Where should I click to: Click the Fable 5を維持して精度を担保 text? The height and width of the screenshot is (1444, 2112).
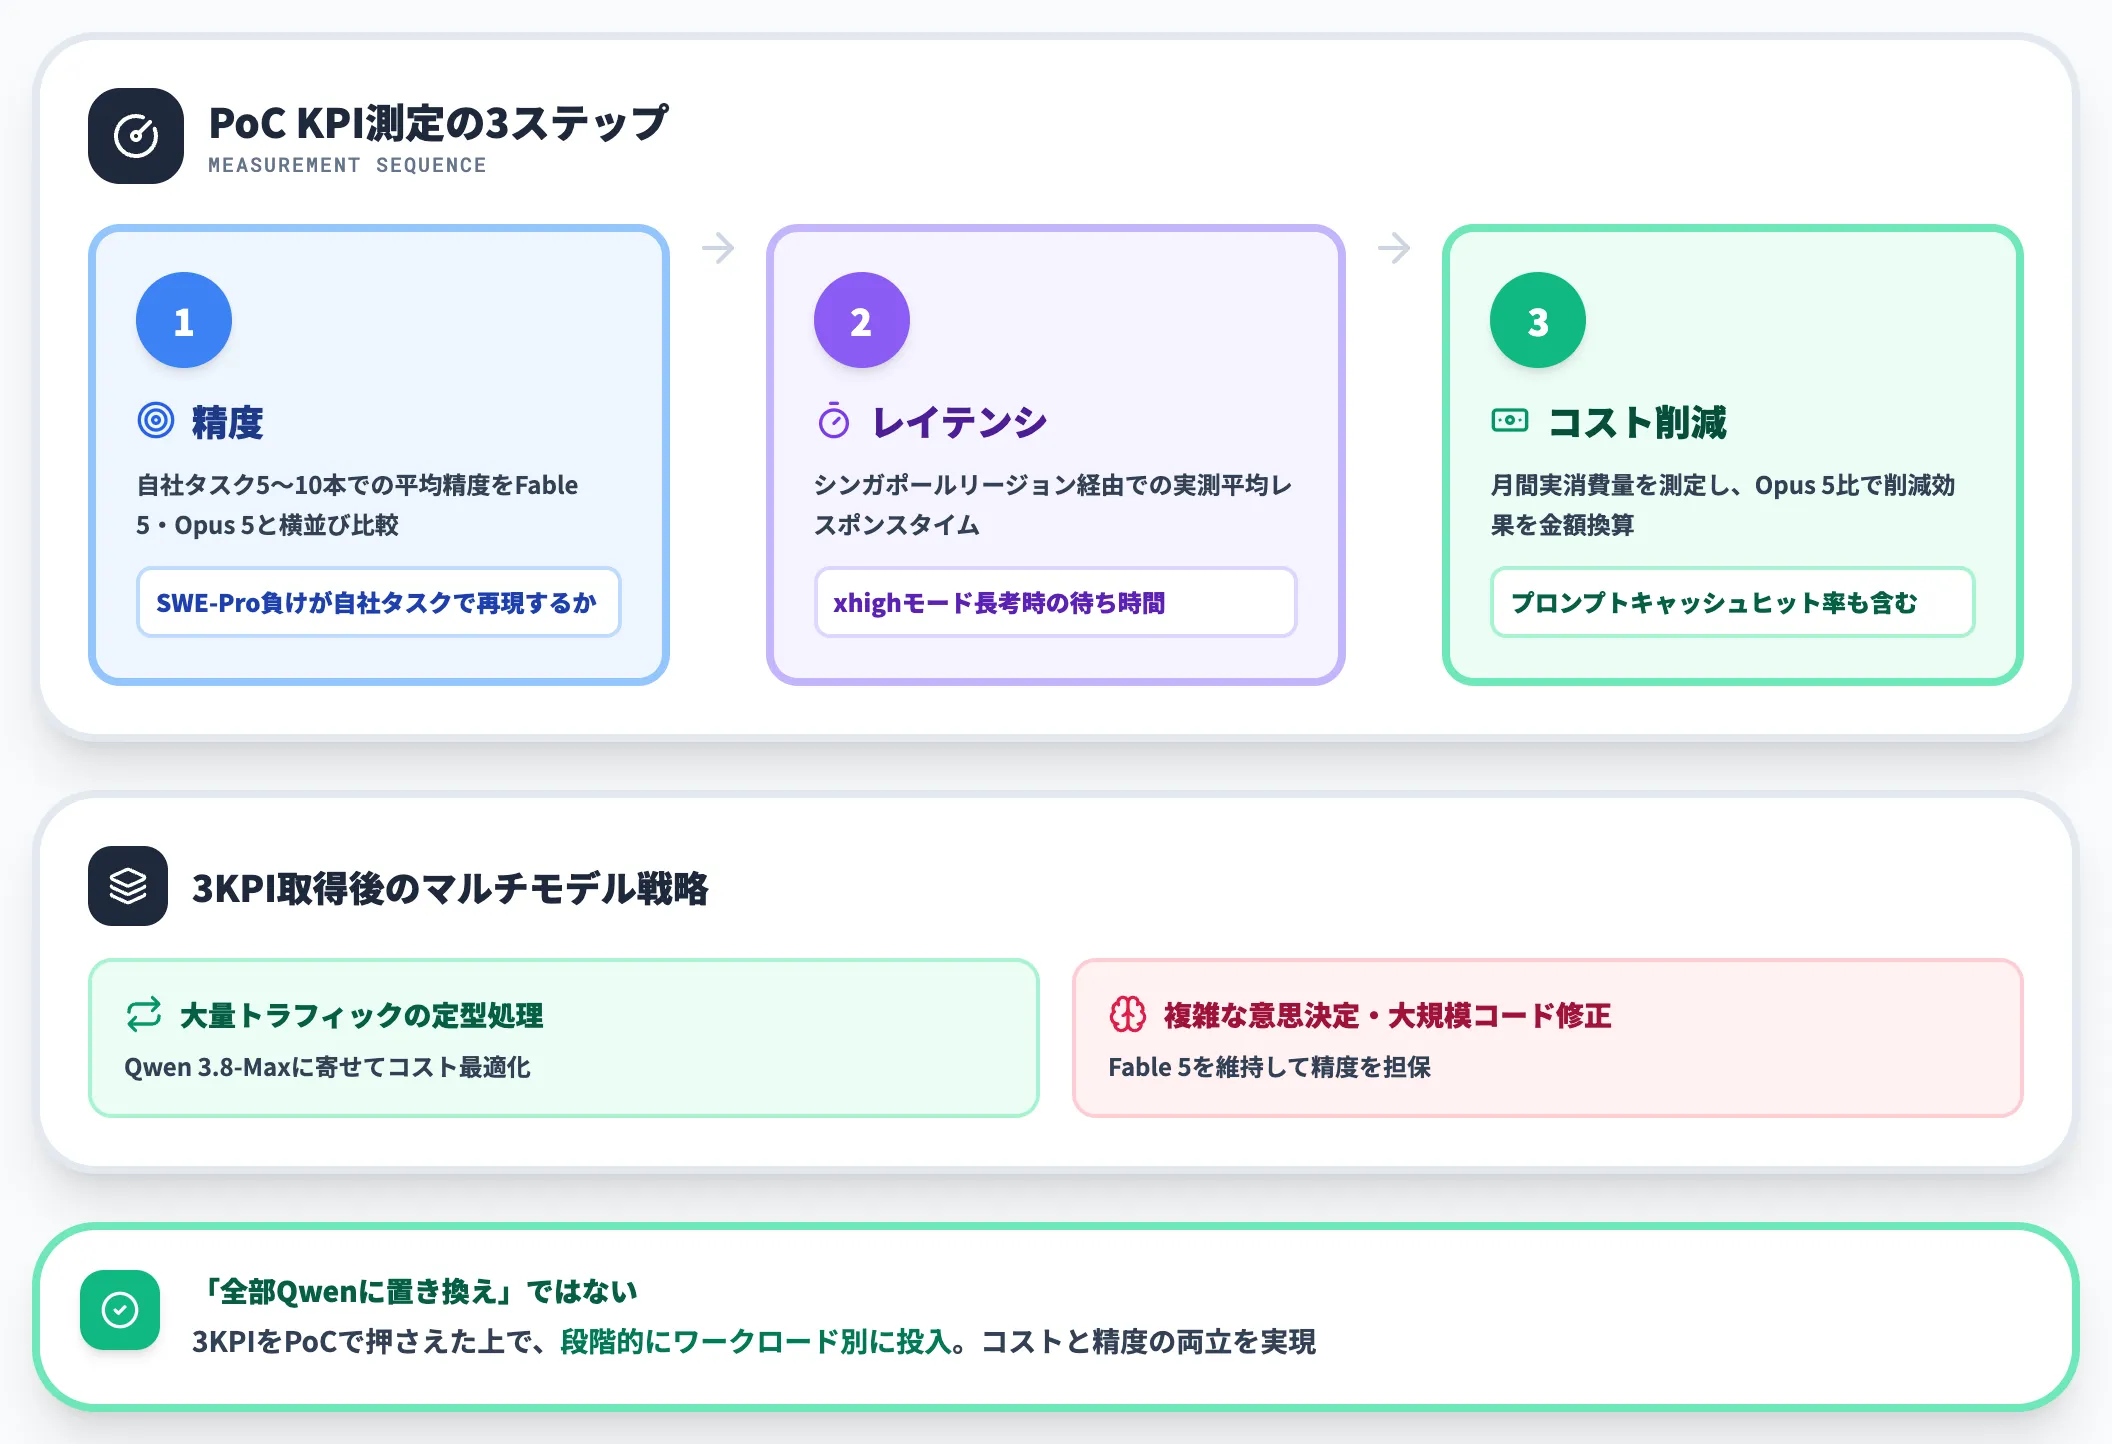click(1269, 1067)
